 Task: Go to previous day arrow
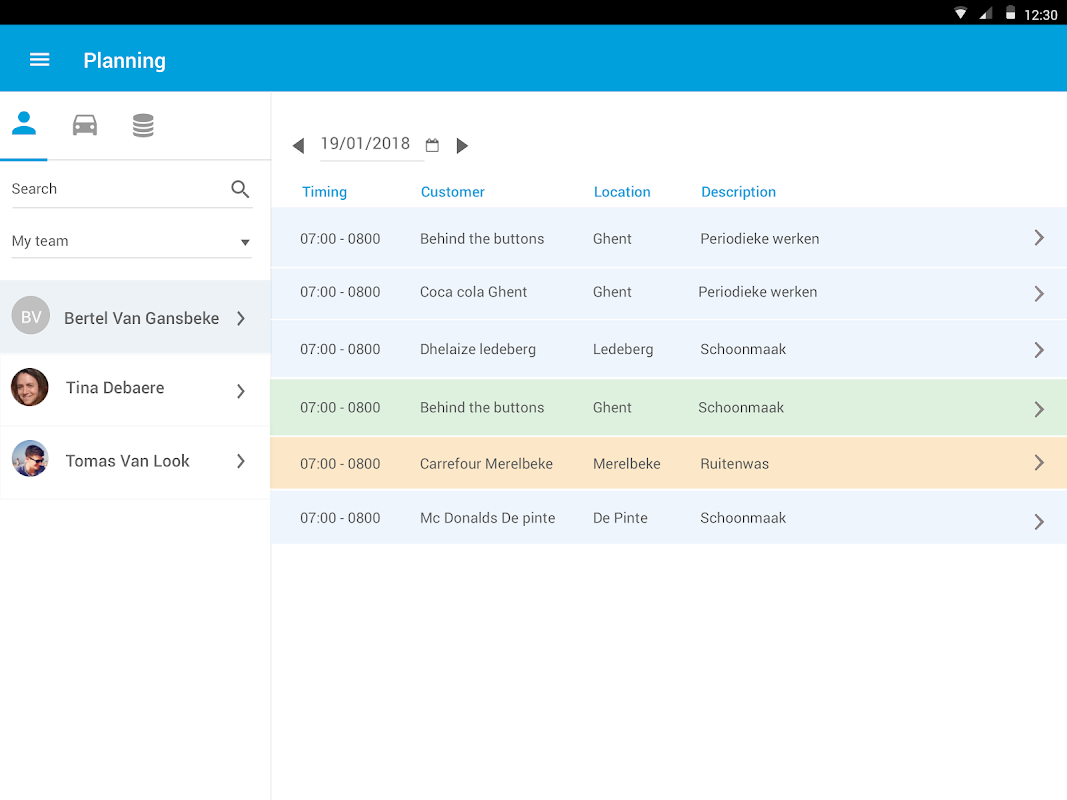tap(298, 146)
